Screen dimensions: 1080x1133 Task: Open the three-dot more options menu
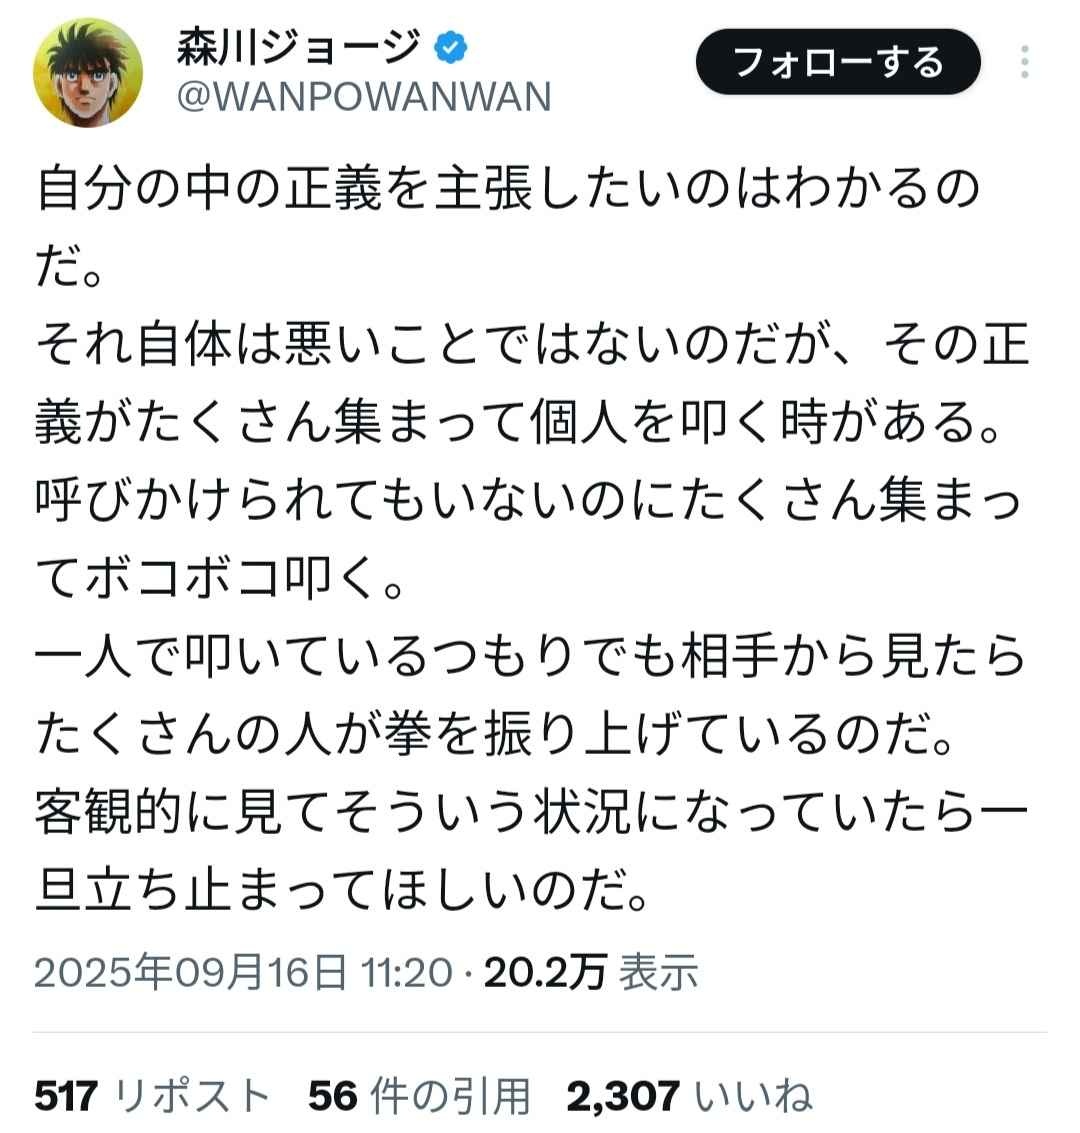click(x=1024, y=61)
